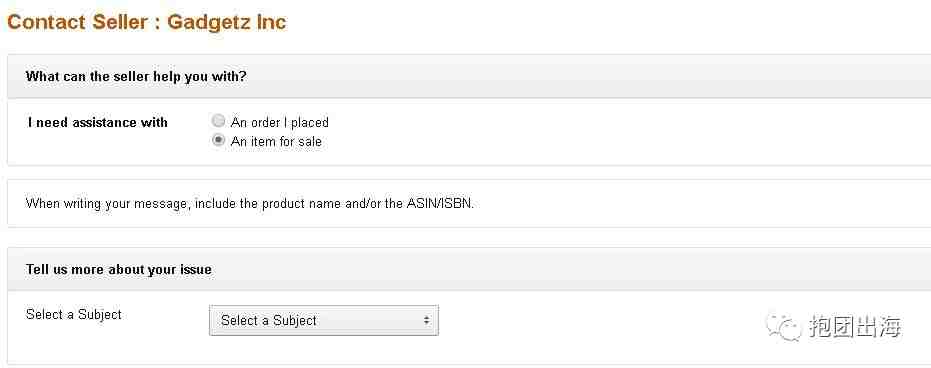This screenshot has width=931, height=368.
Task: Click the up-down arrow in Subject combo box
Action: [426, 321]
